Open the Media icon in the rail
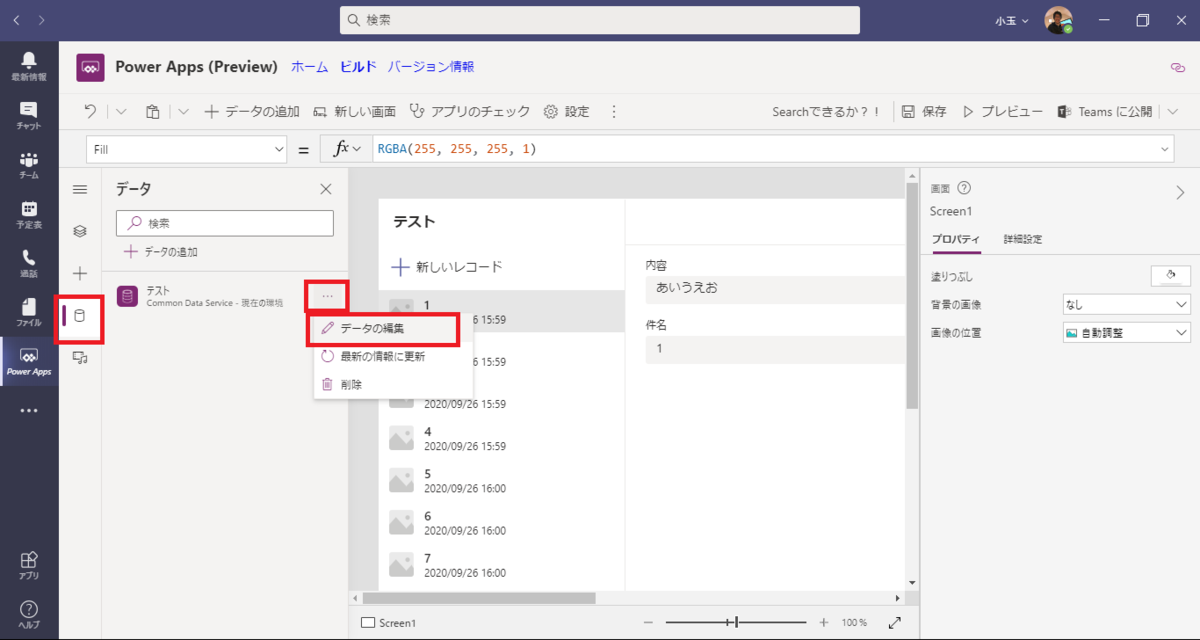Screen dimensions: 1200x640 tap(80, 357)
